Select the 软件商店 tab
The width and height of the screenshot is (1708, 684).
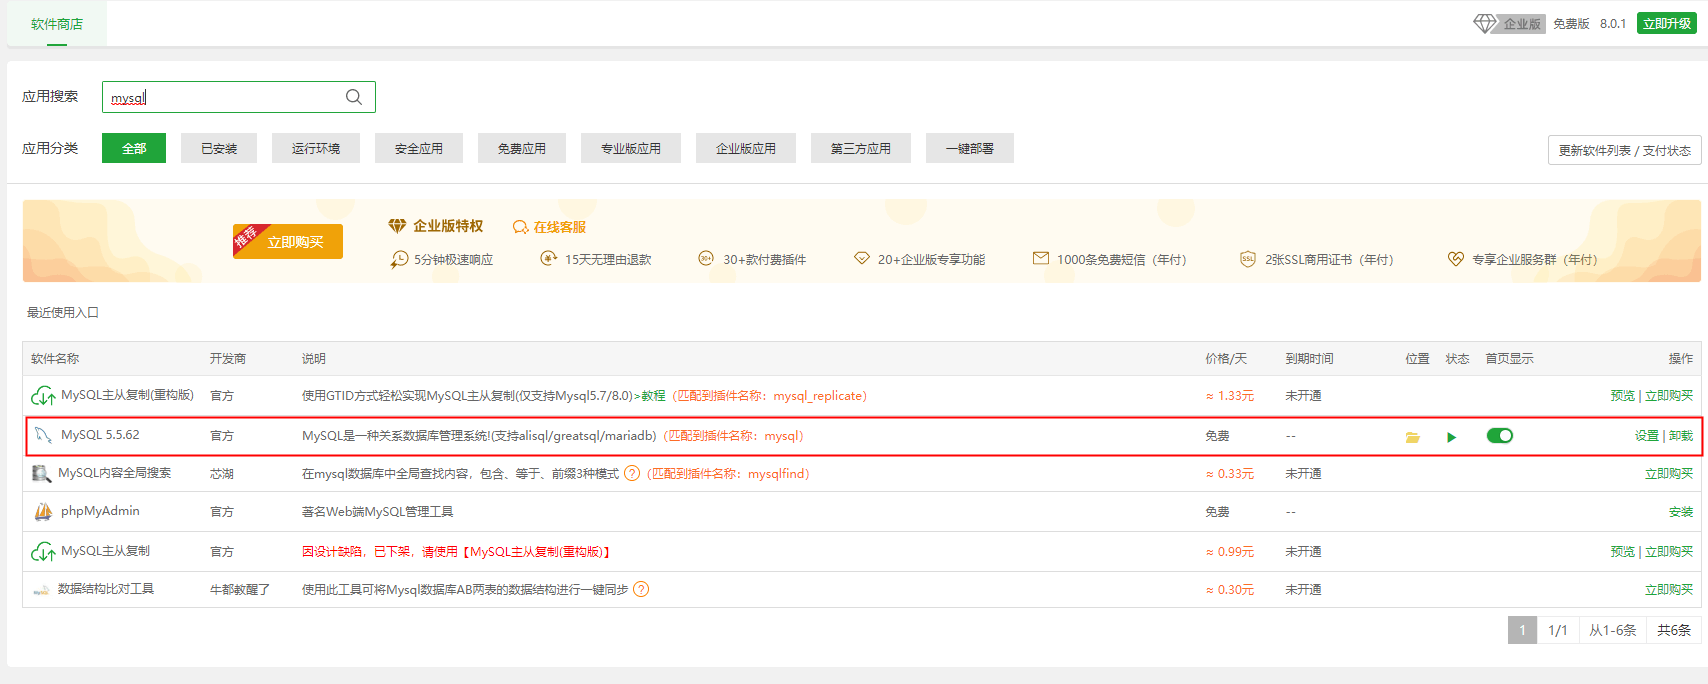pos(57,24)
